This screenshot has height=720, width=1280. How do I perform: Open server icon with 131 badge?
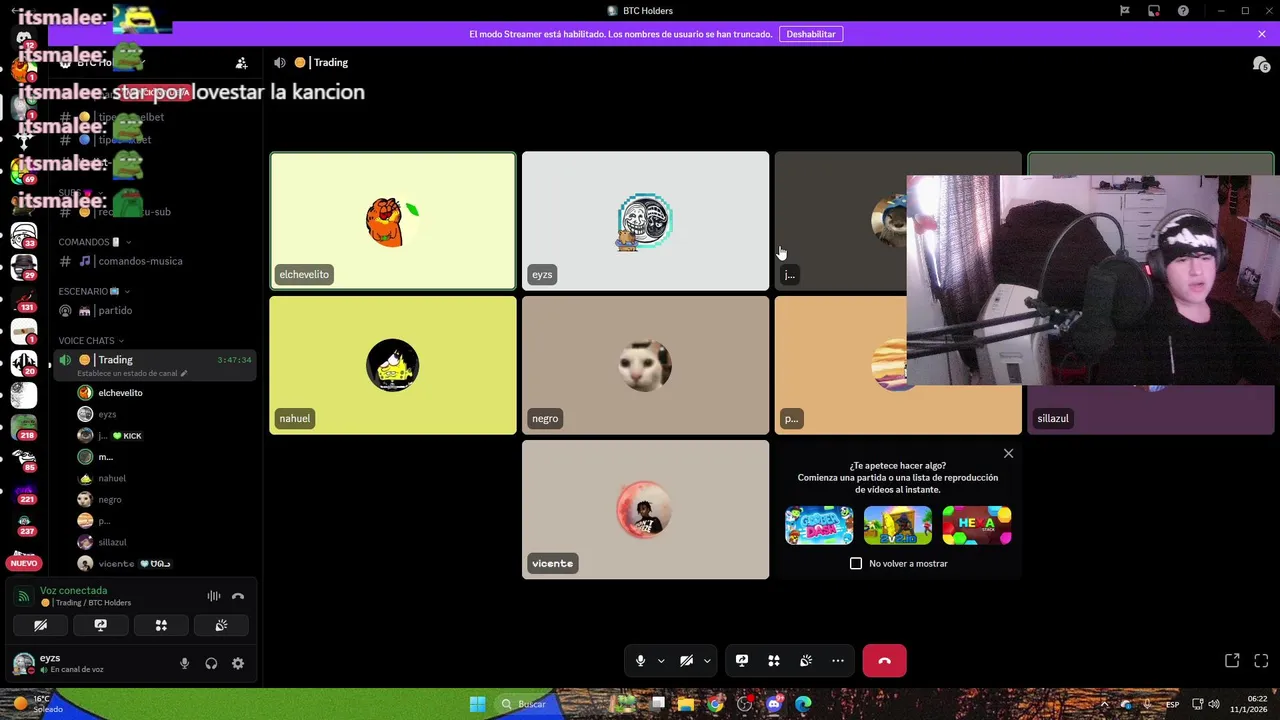[24, 300]
